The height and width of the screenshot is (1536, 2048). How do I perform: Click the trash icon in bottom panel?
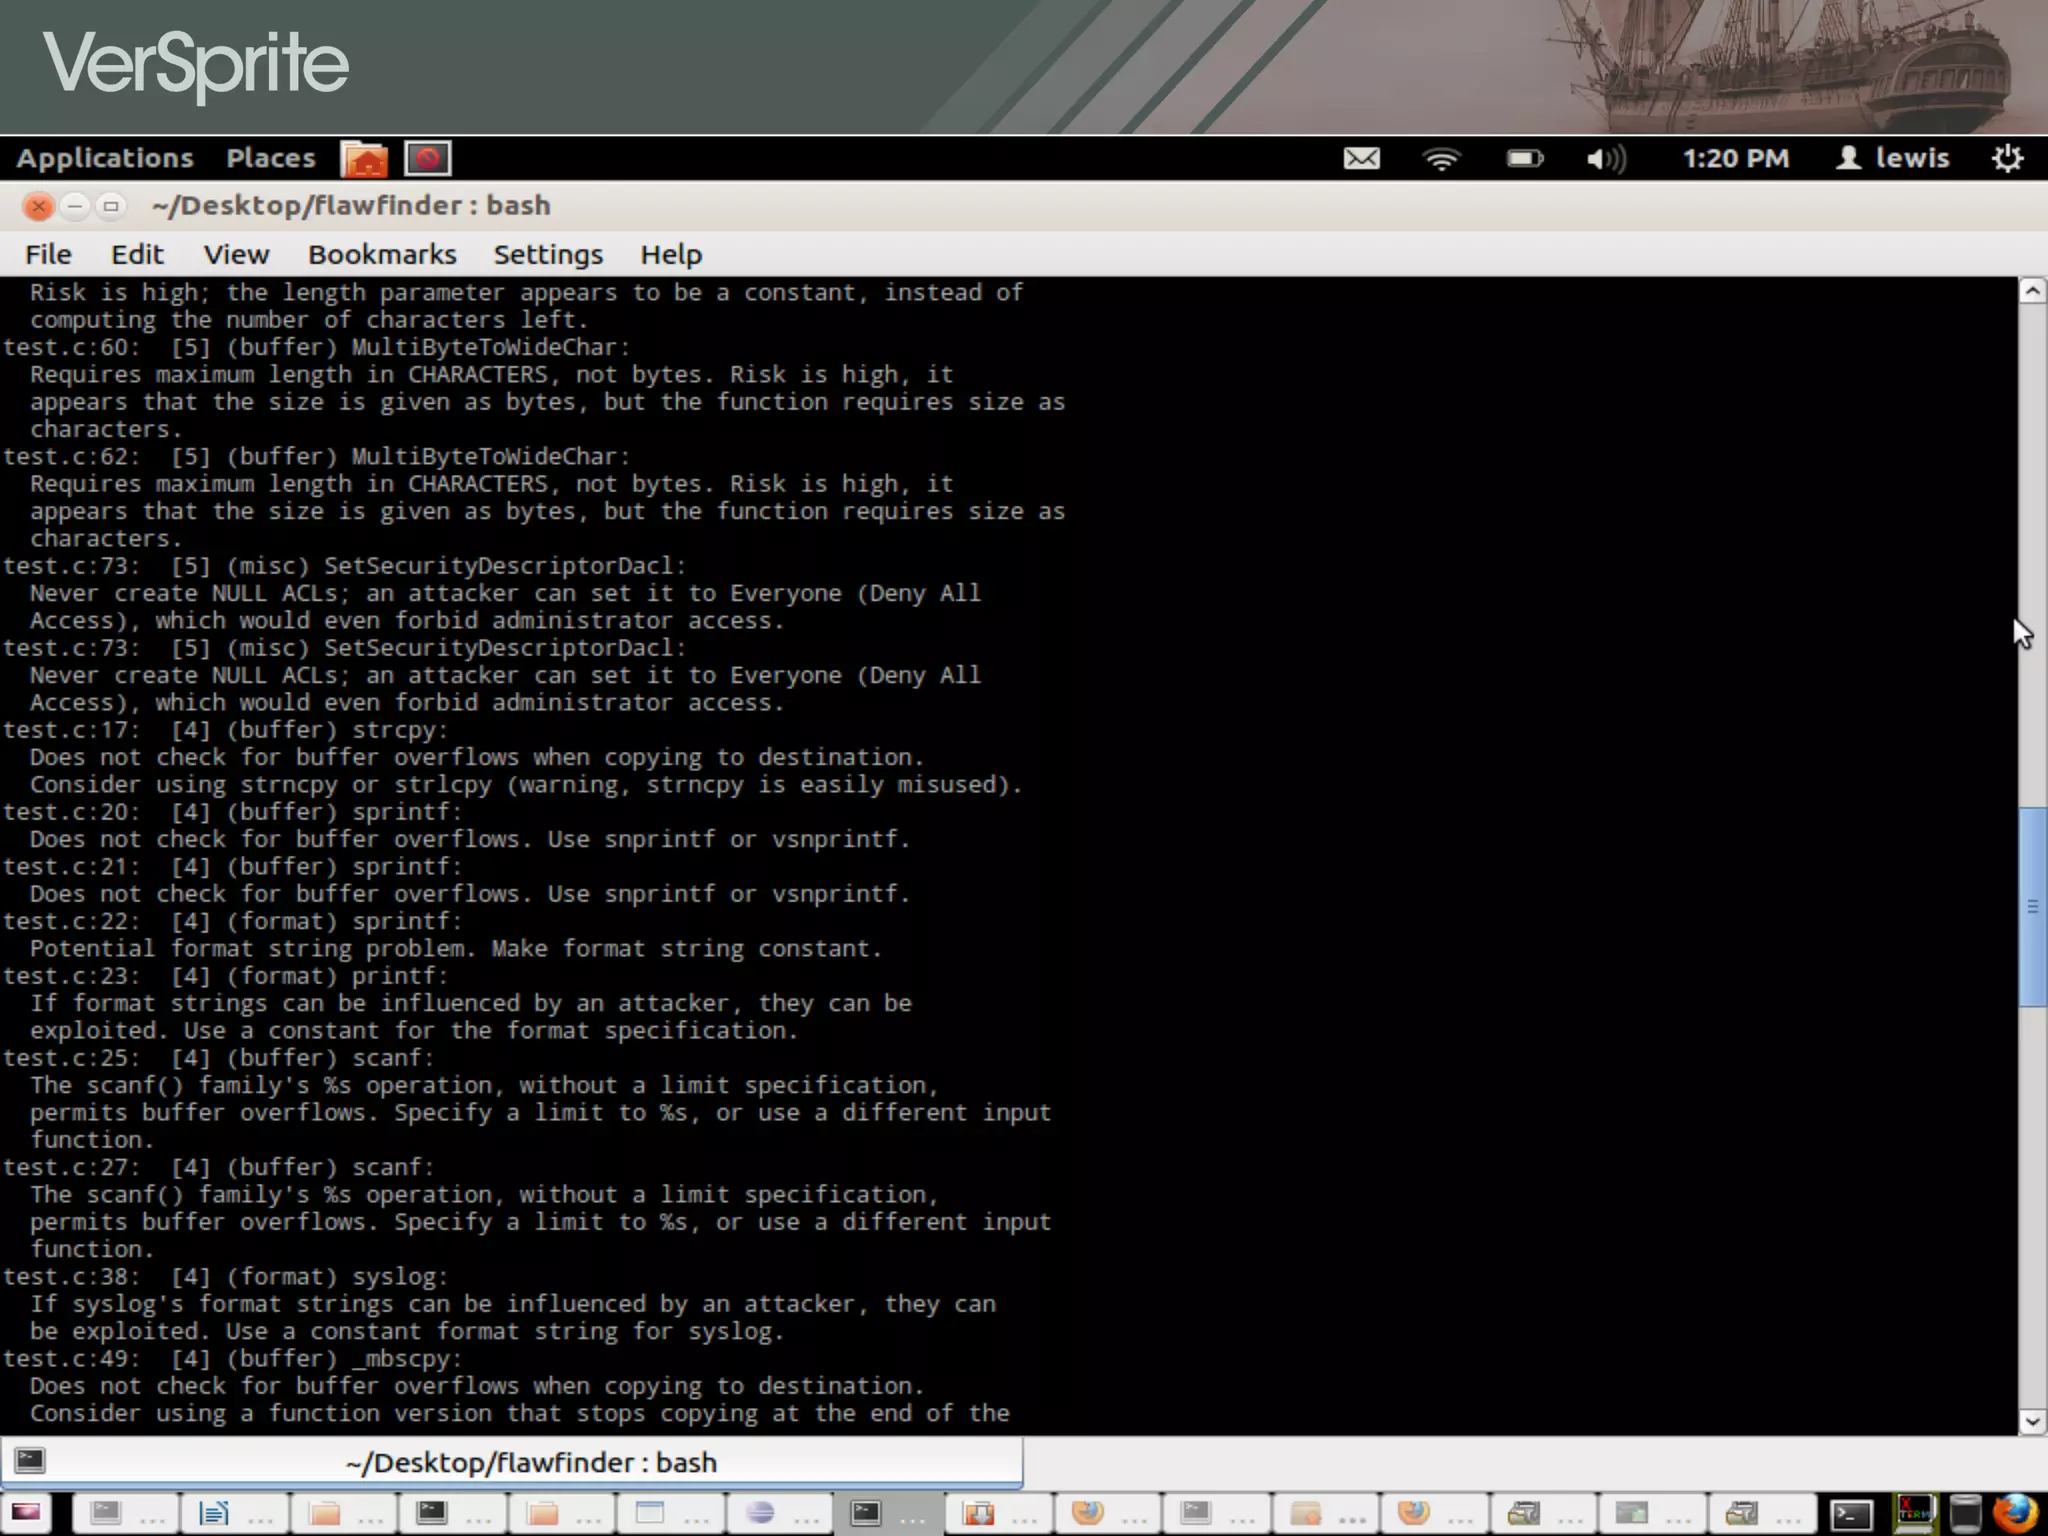(1965, 1513)
